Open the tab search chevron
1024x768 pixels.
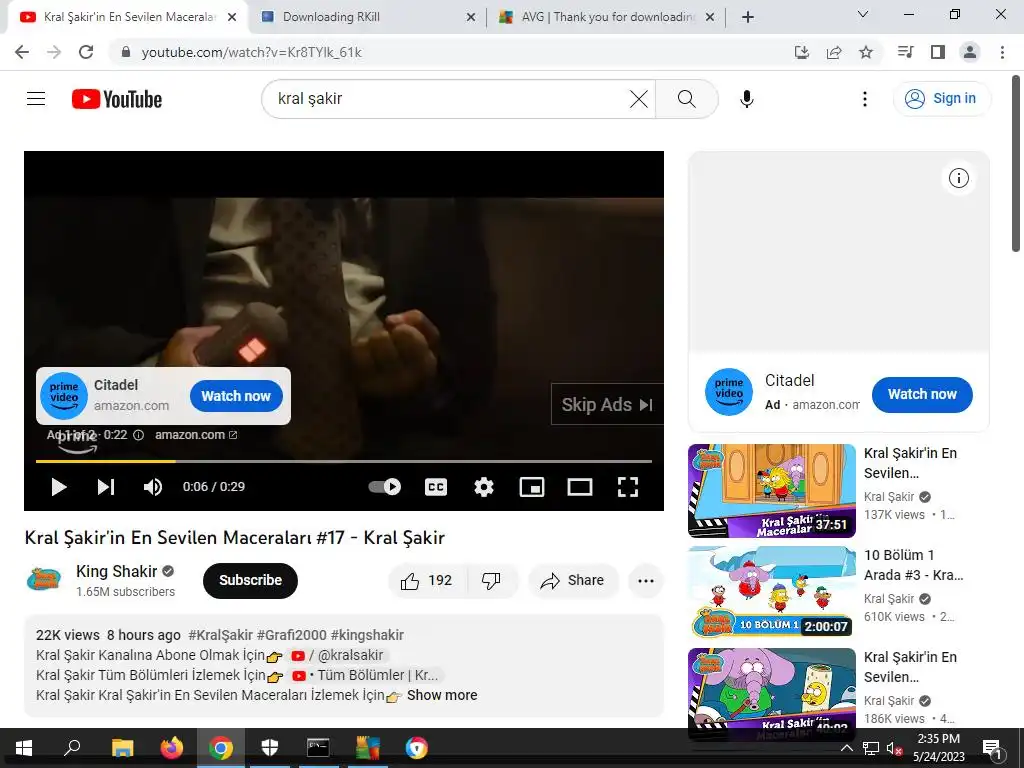863,14
